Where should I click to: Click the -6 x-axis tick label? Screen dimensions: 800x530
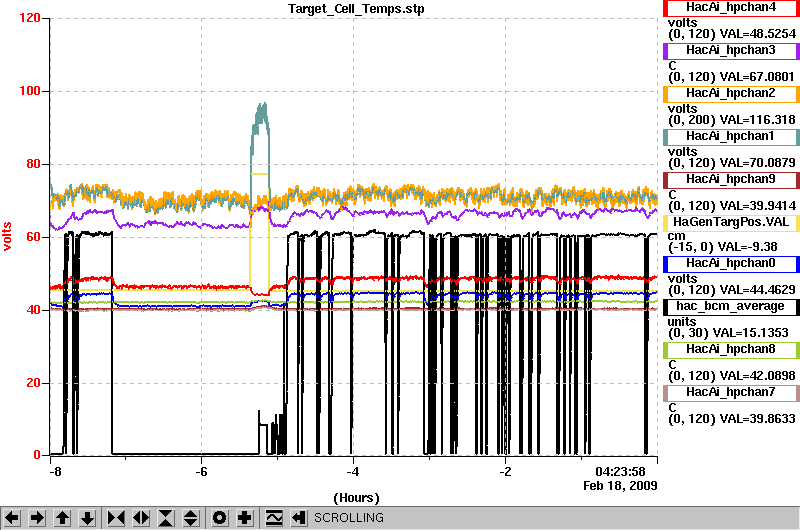201,472
